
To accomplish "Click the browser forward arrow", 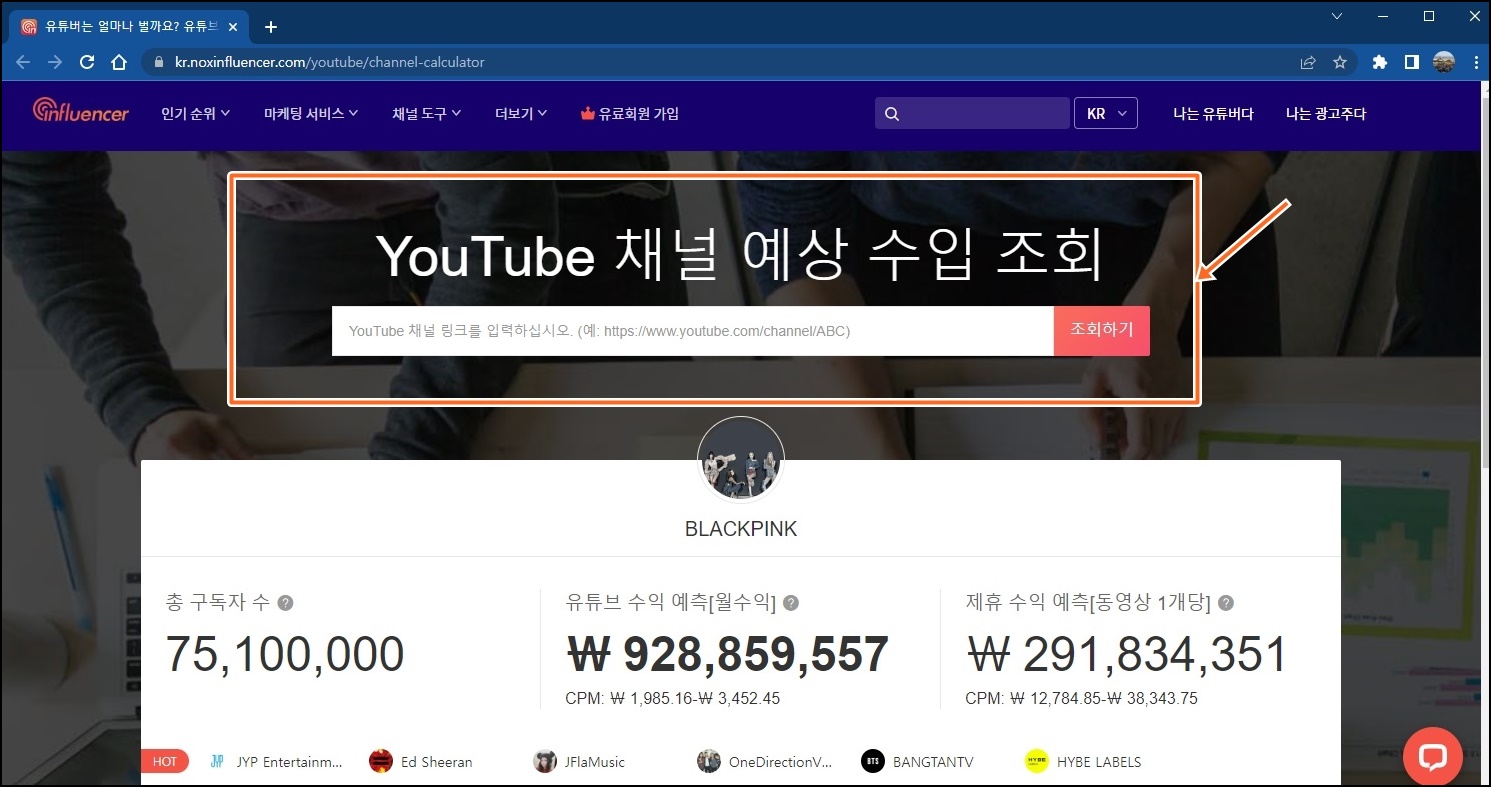I will point(55,62).
